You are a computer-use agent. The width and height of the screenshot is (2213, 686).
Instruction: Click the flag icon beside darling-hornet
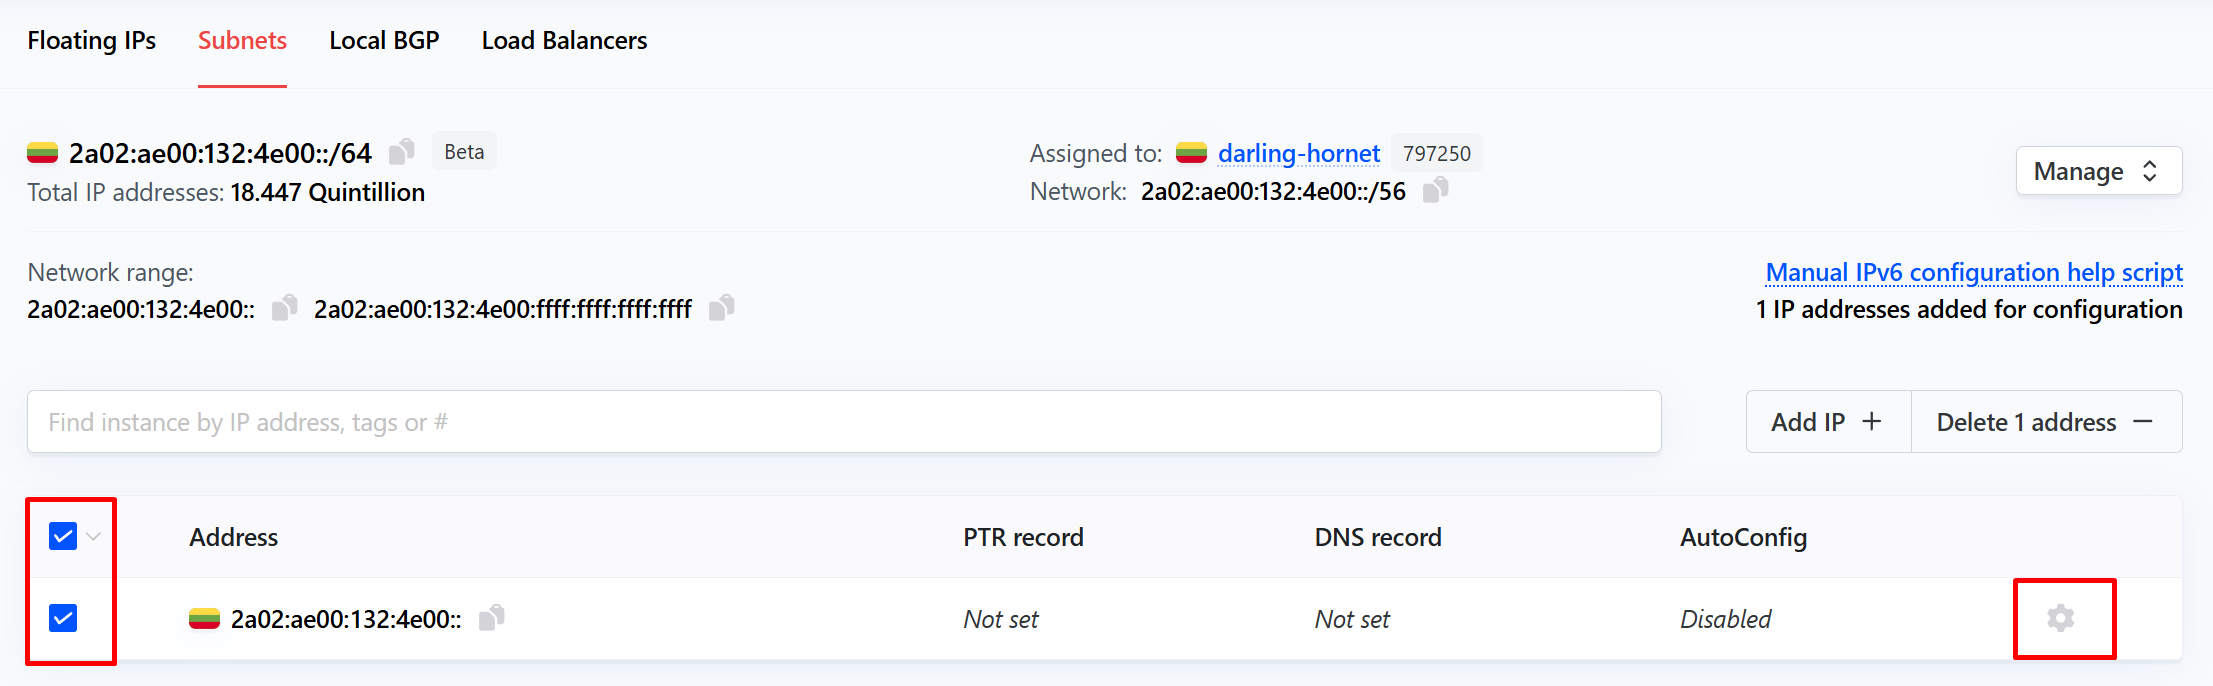click(x=1191, y=153)
